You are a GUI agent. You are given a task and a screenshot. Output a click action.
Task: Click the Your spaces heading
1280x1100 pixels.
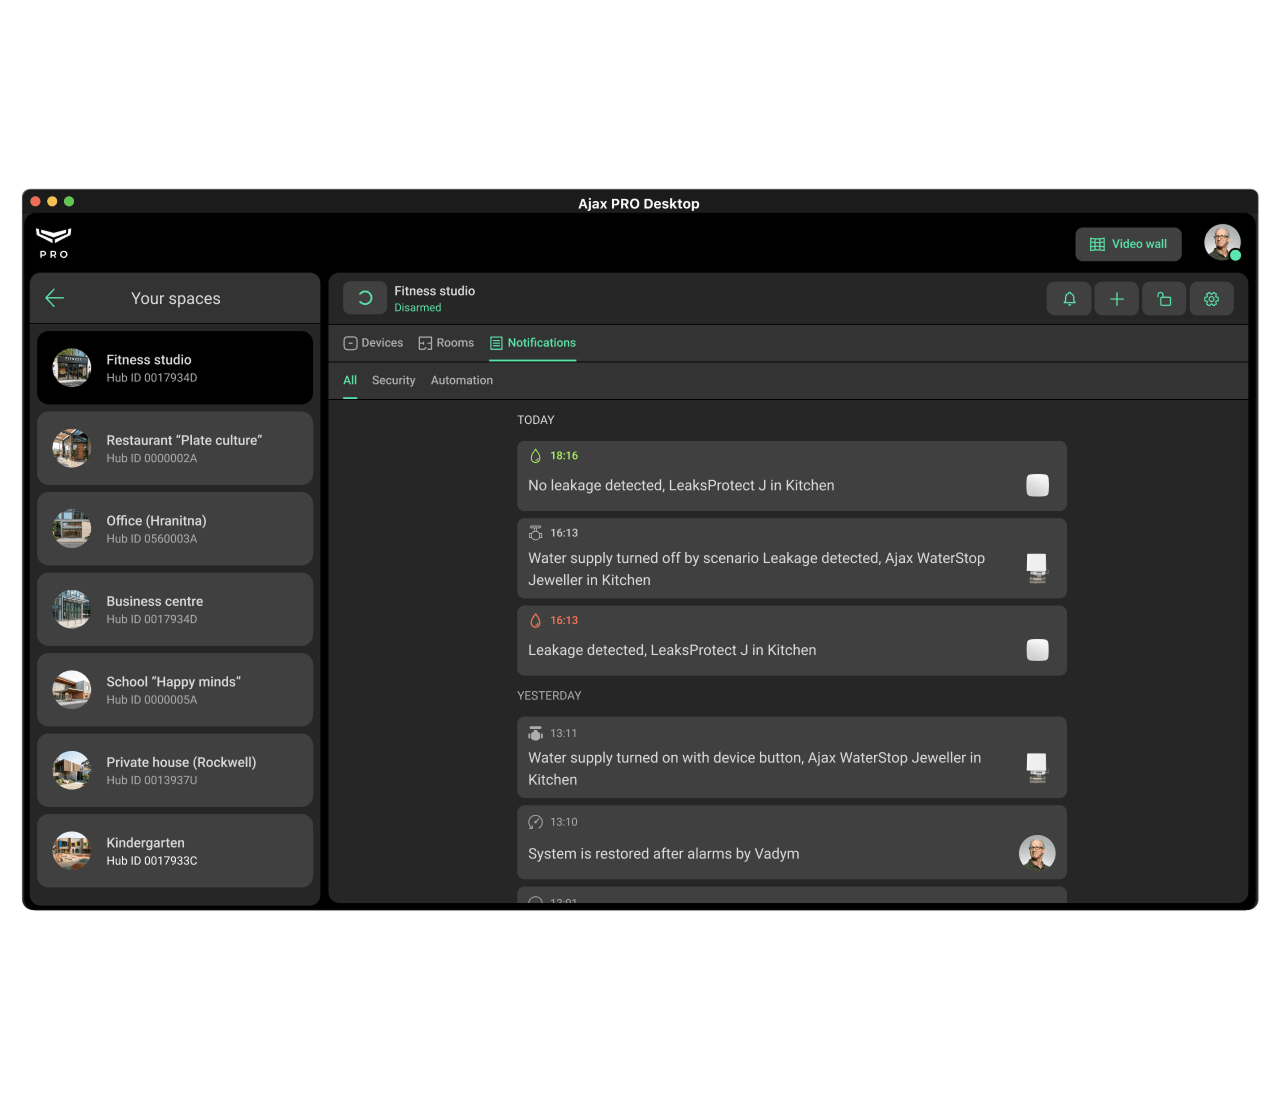pyautogui.click(x=176, y=298)
